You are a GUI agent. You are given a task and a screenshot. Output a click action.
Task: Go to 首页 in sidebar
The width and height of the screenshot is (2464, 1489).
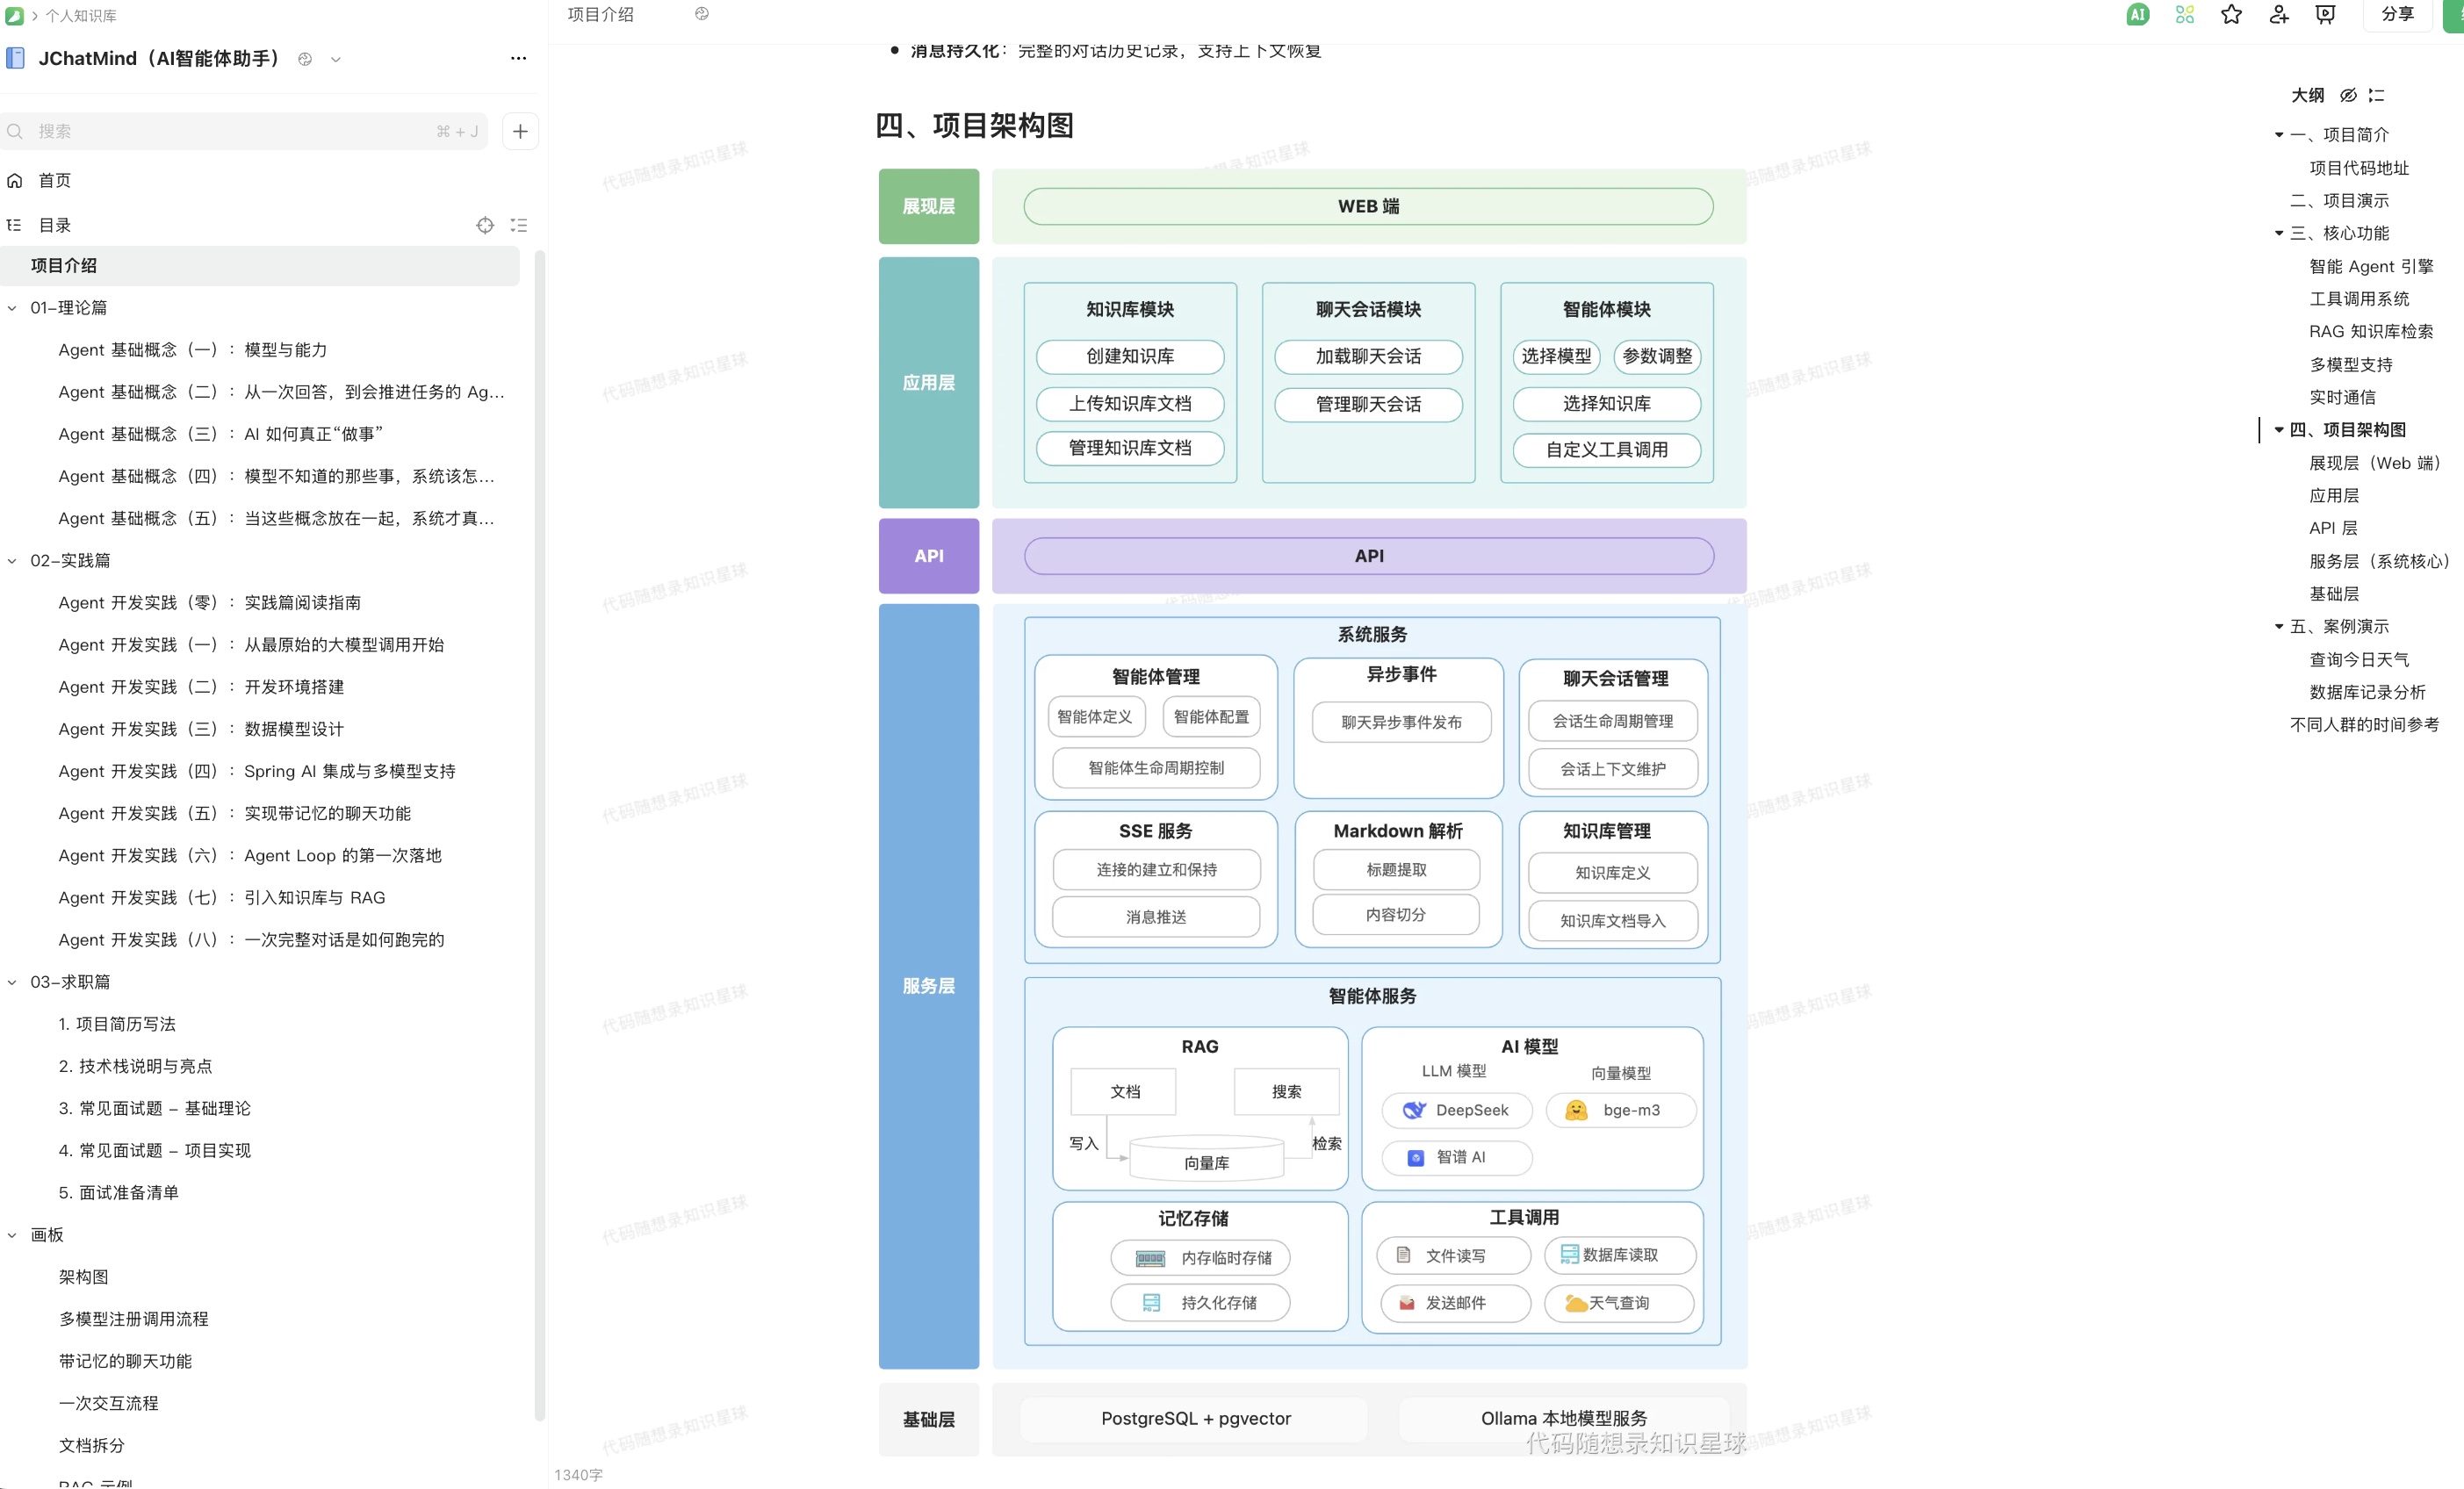(x=54, y=180)
